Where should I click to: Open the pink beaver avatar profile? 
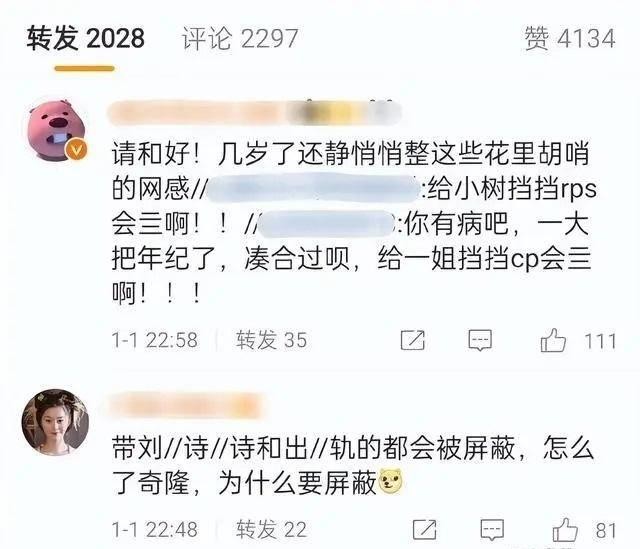click(56, 129)
